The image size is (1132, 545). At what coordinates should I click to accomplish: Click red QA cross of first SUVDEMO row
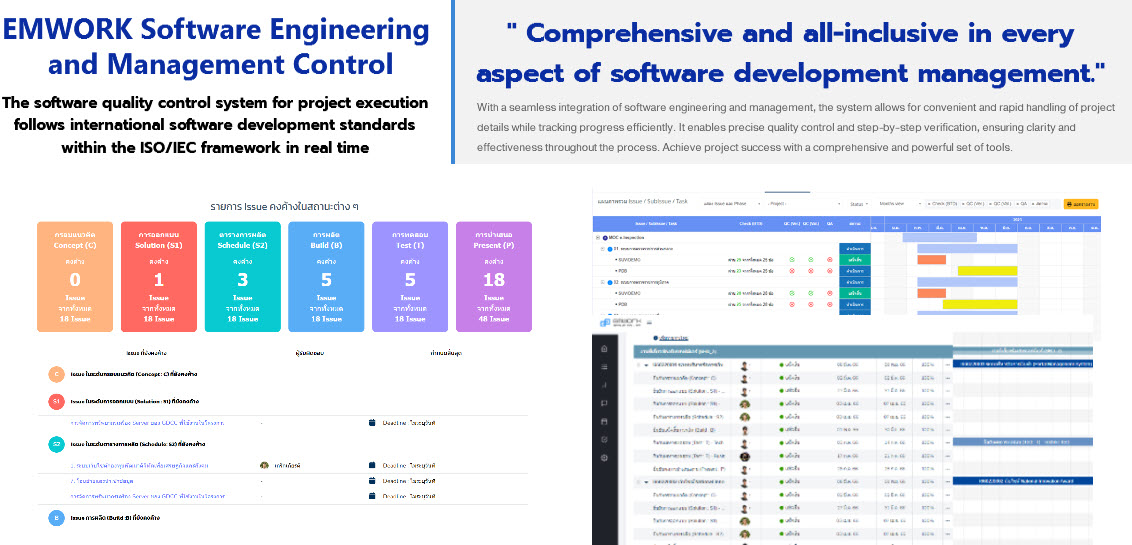[x=830, y=259]
